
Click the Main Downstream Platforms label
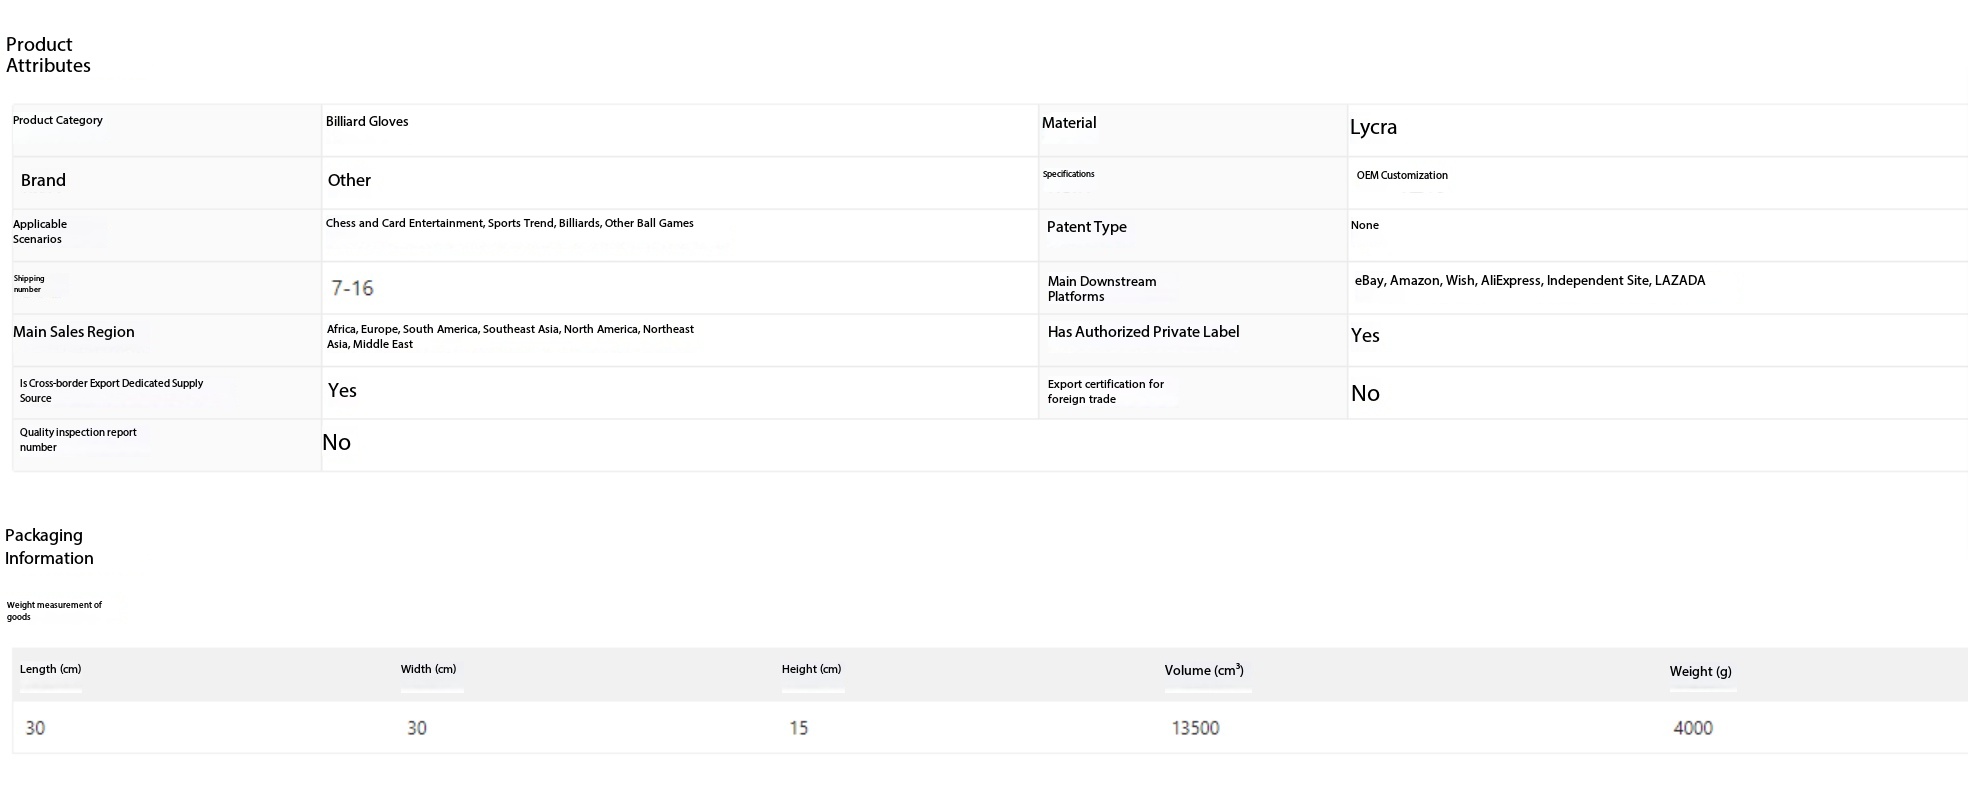click(1101, 289)
